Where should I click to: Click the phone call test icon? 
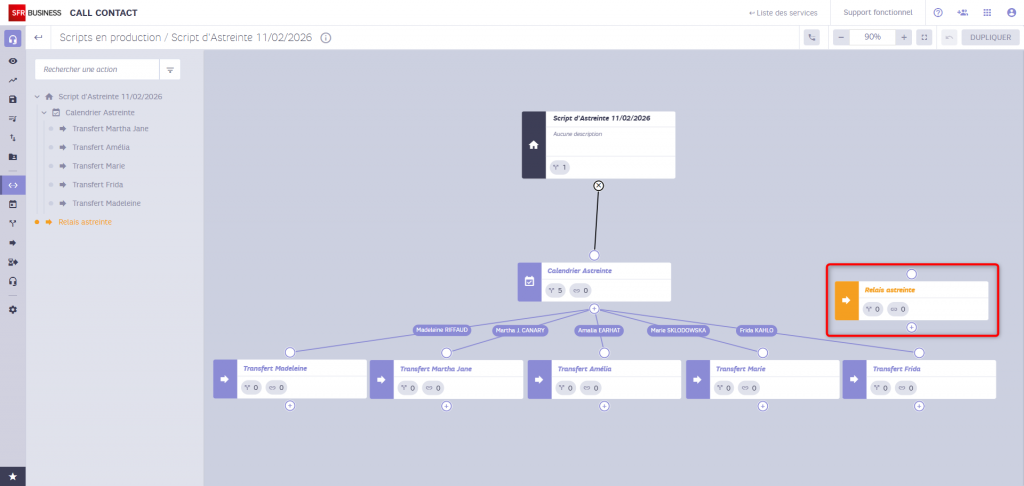(x=811, y=37)
